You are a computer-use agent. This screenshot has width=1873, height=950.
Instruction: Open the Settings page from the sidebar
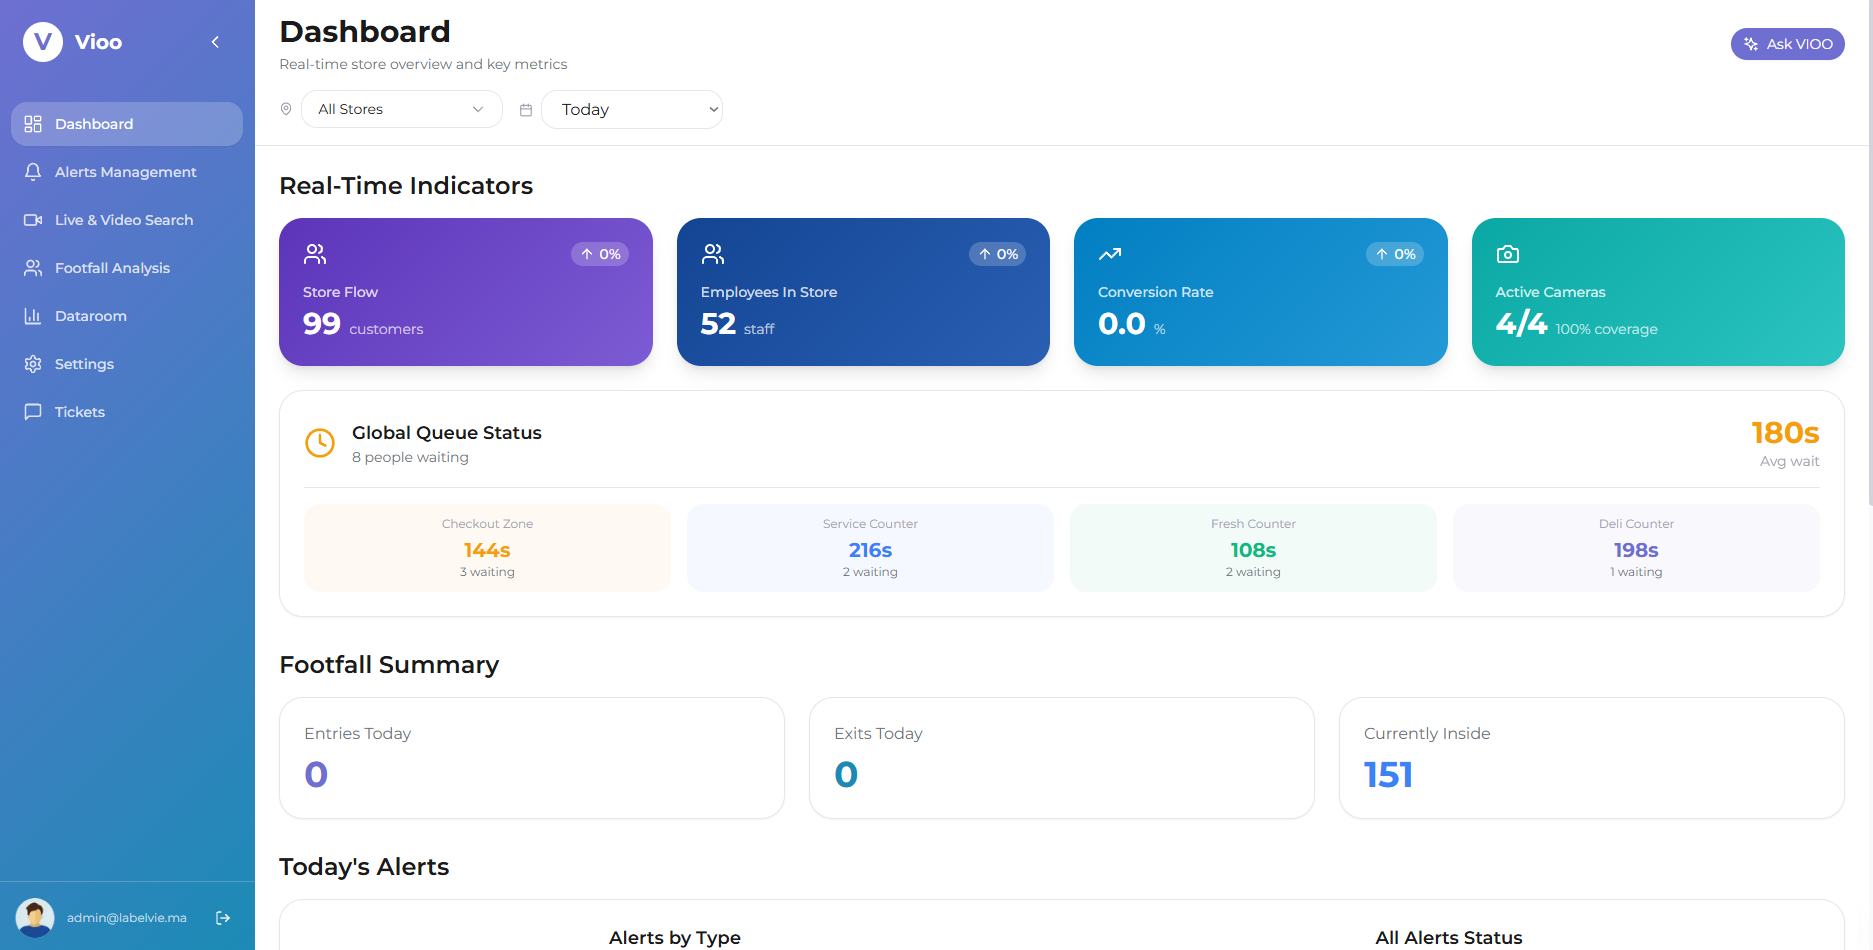pos(84,363)
